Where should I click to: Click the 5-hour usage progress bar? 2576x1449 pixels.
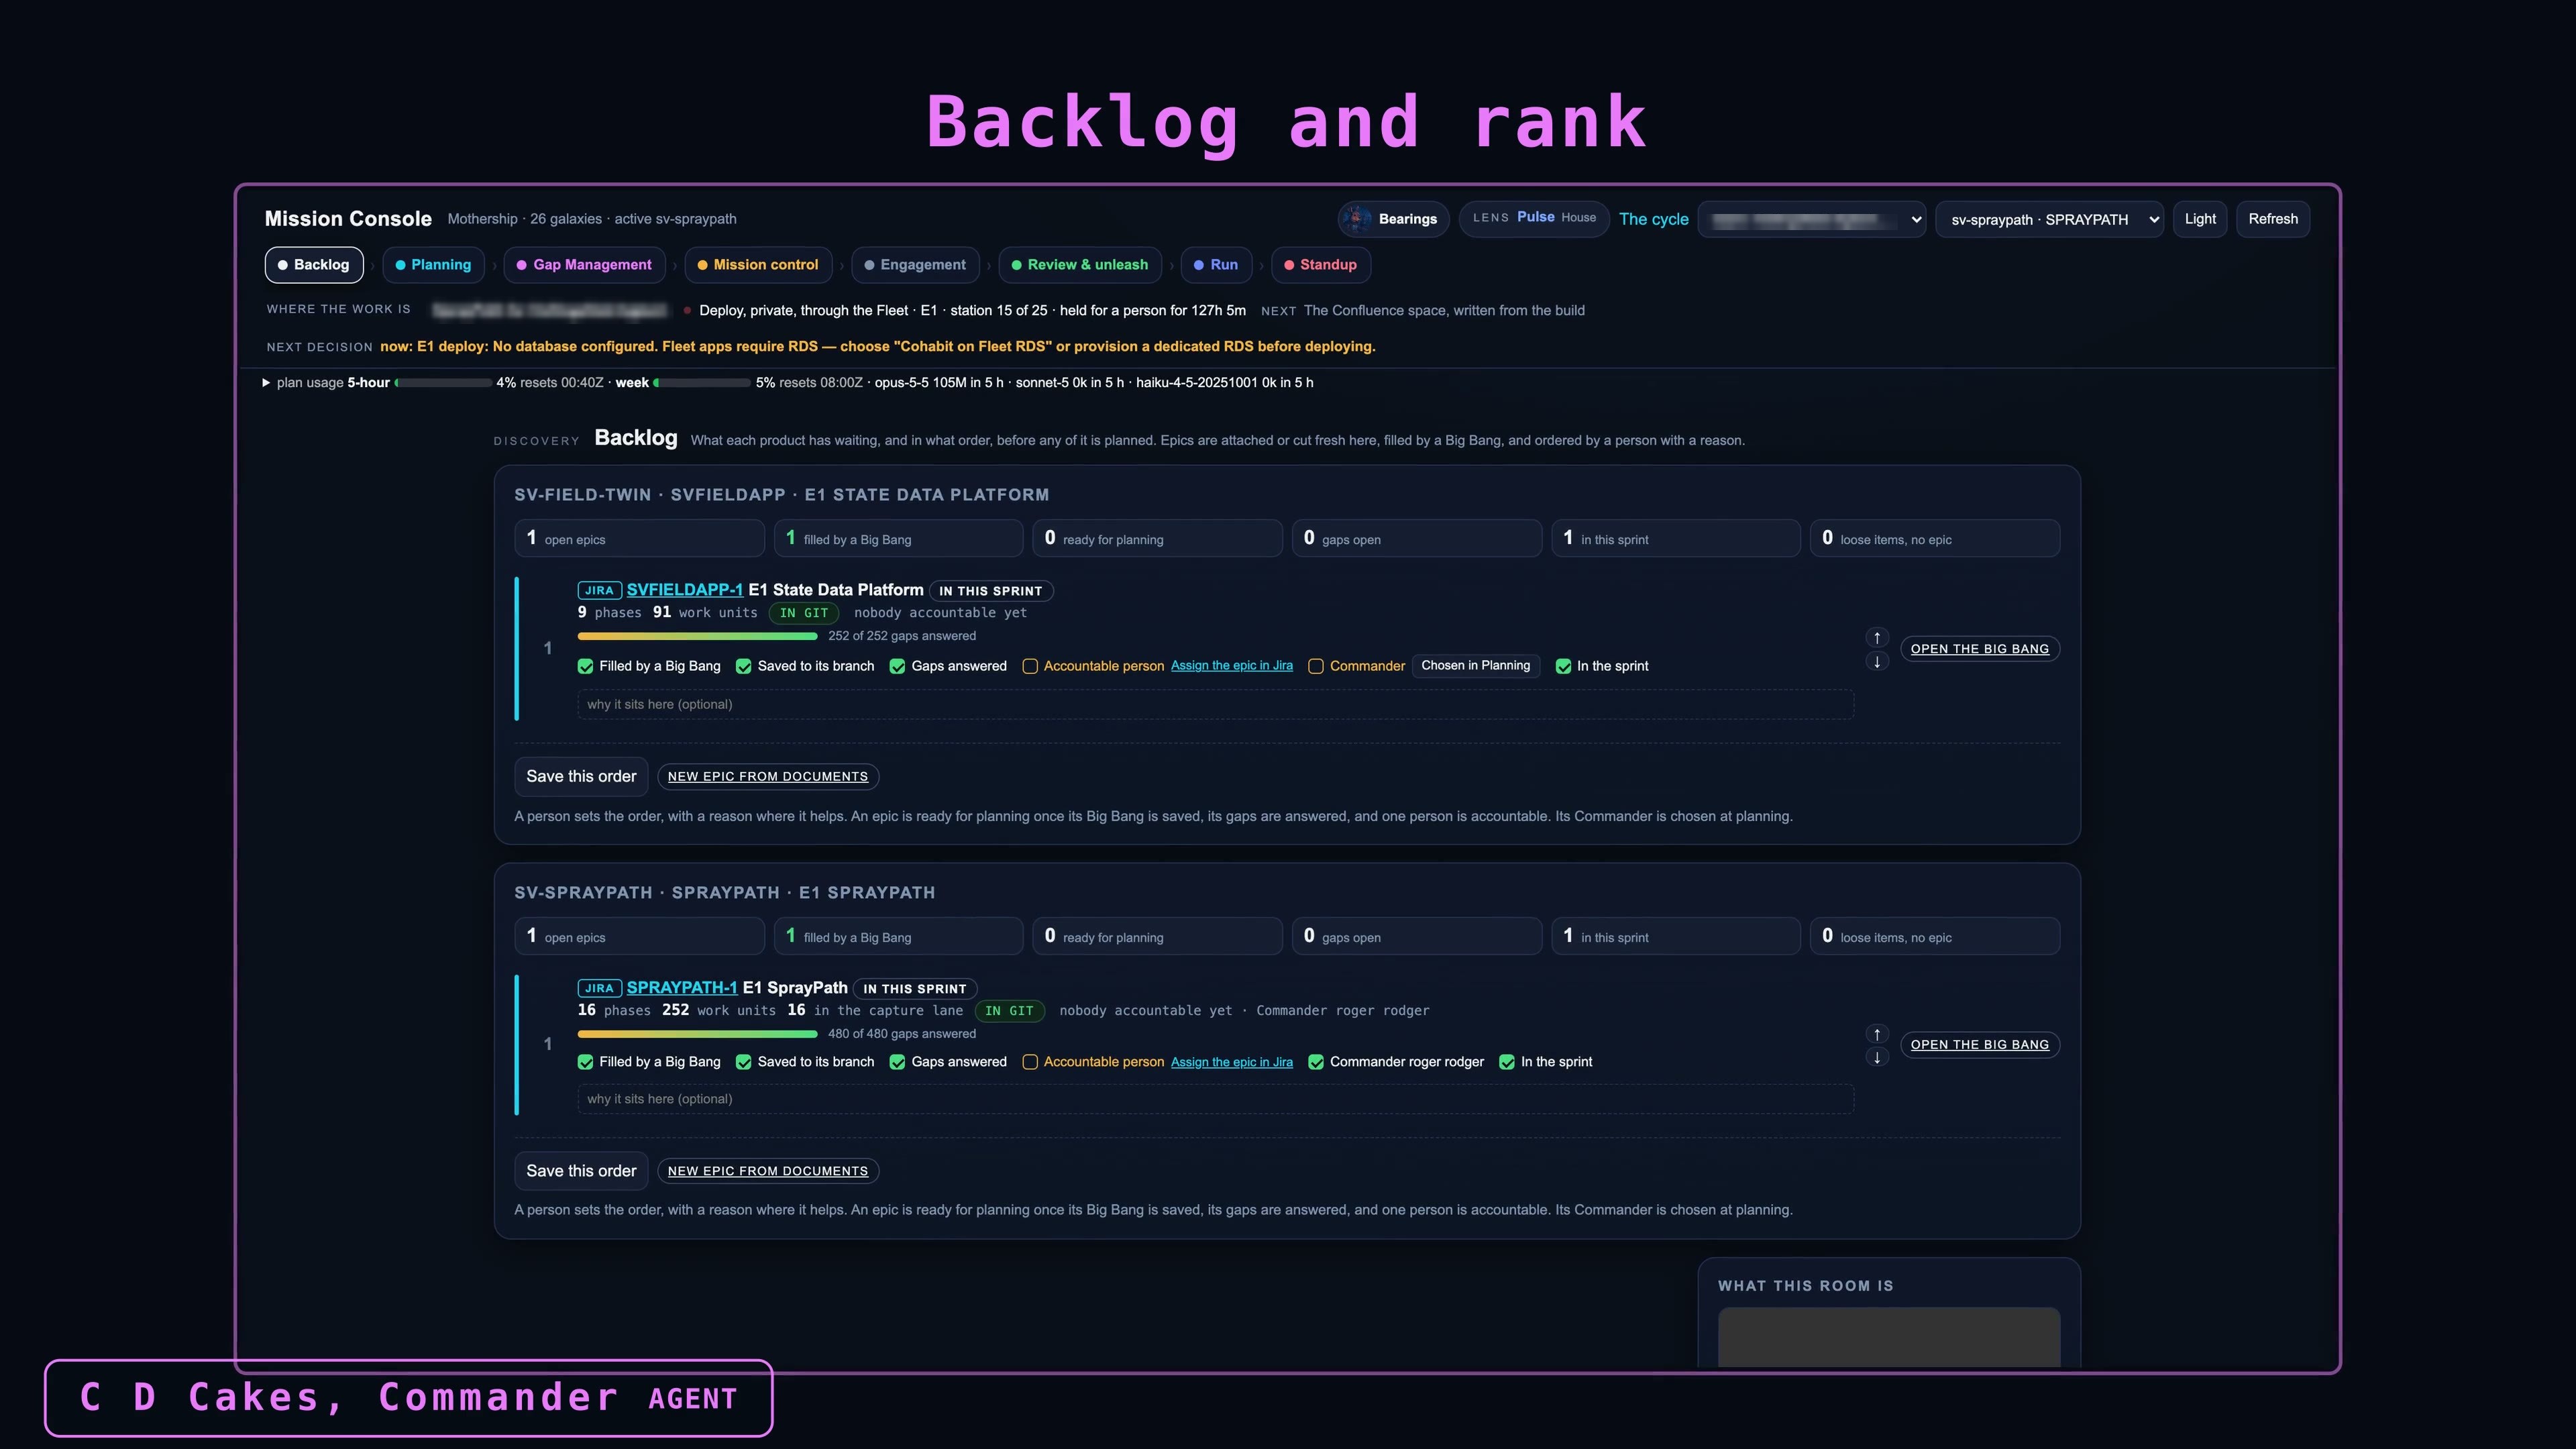[x=443, y=383]
